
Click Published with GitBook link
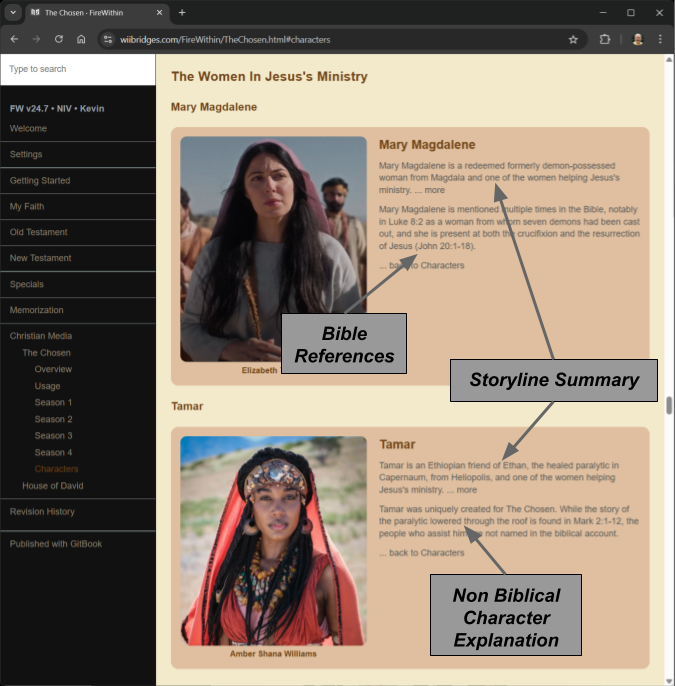[x=56, y=544]
